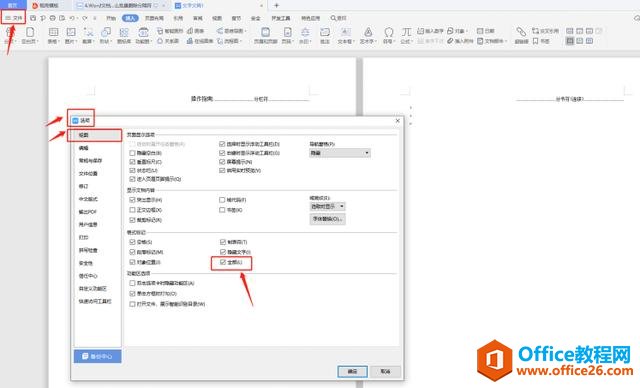Open the Shapes (形状) tool icon
This screenshot has height=388, width=640.
click(106, 32)
